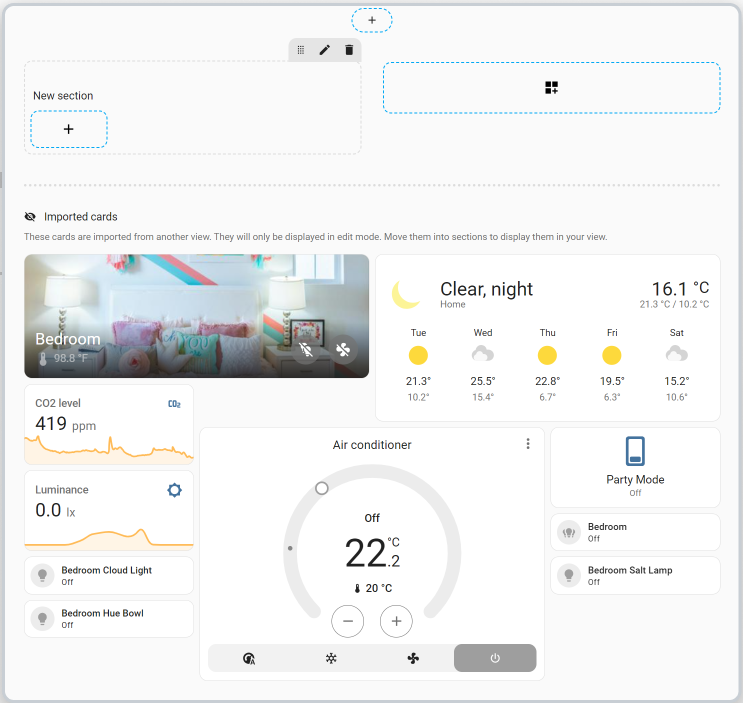Decrease temperature with the minus button

tap(348, 621)
